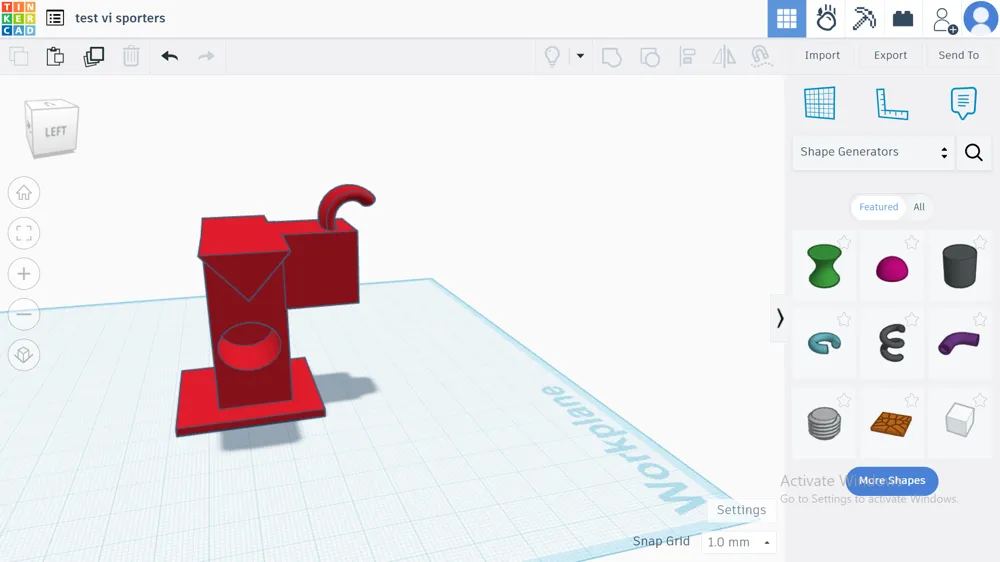Redo the last action
This screenshot has height=562, width=1000.
pyautogui.click(x=206, y=56)
